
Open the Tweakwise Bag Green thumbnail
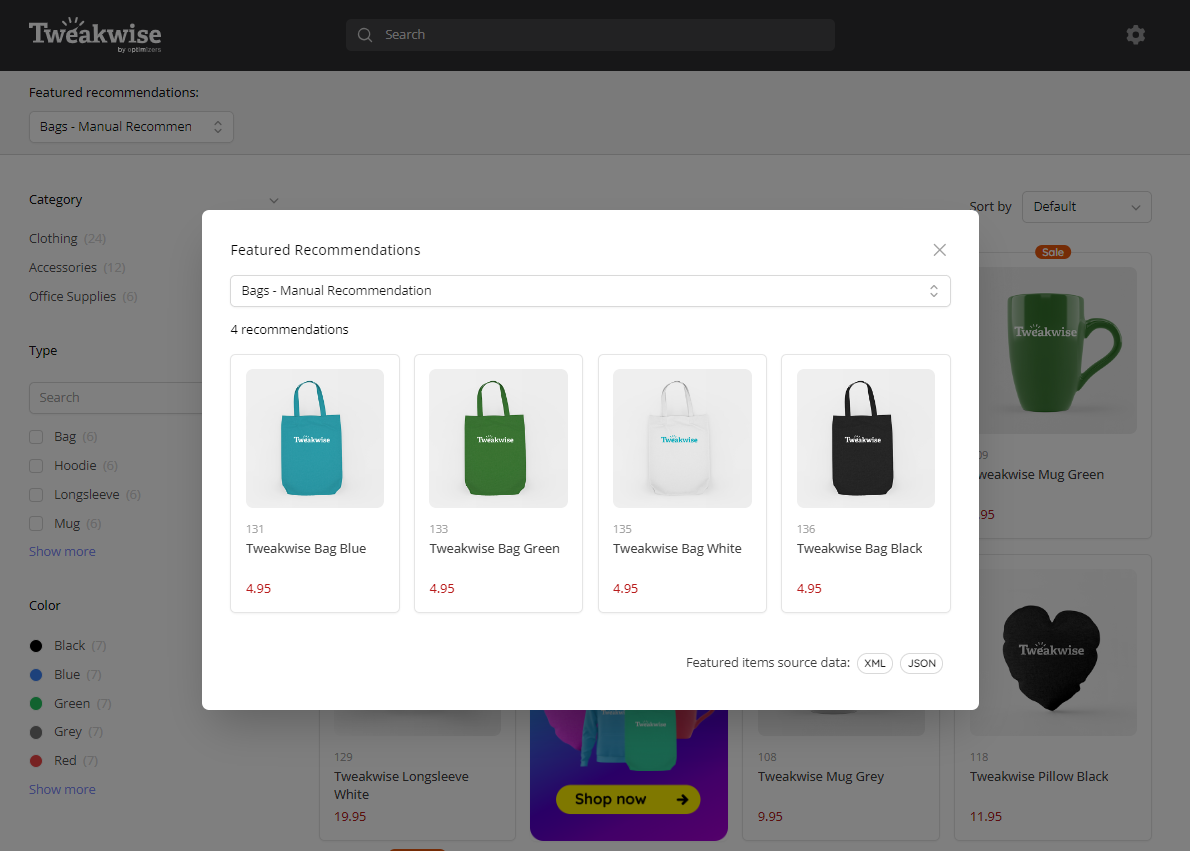(499, 438)
